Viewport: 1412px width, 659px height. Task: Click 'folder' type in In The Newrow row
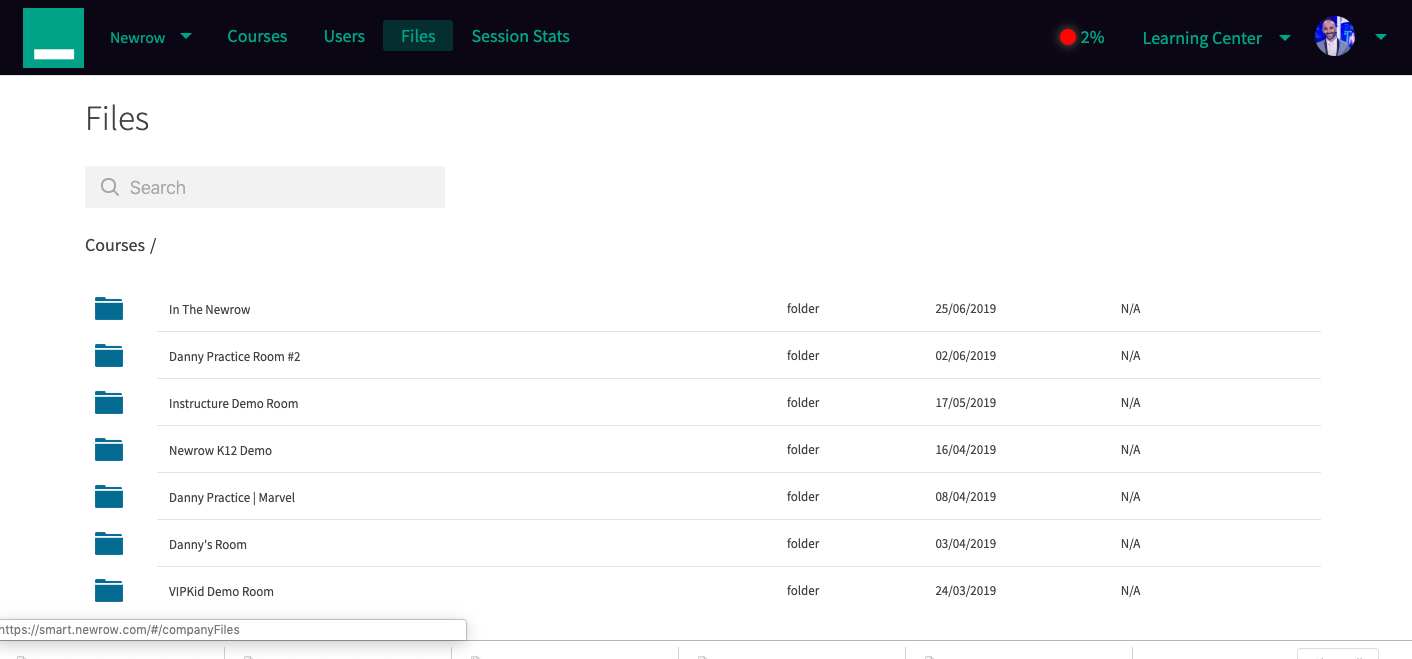pyautogui.click(x=803, y=309)
